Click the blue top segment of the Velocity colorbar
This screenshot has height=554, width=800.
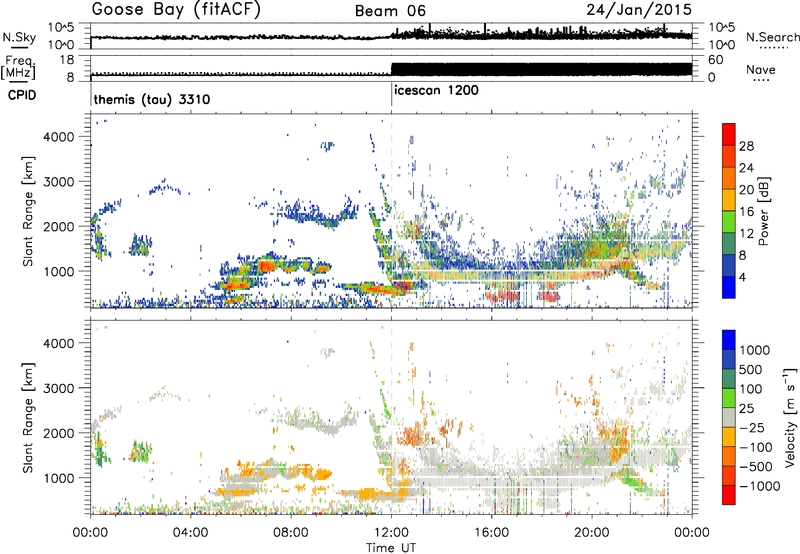tap(729, 340)
